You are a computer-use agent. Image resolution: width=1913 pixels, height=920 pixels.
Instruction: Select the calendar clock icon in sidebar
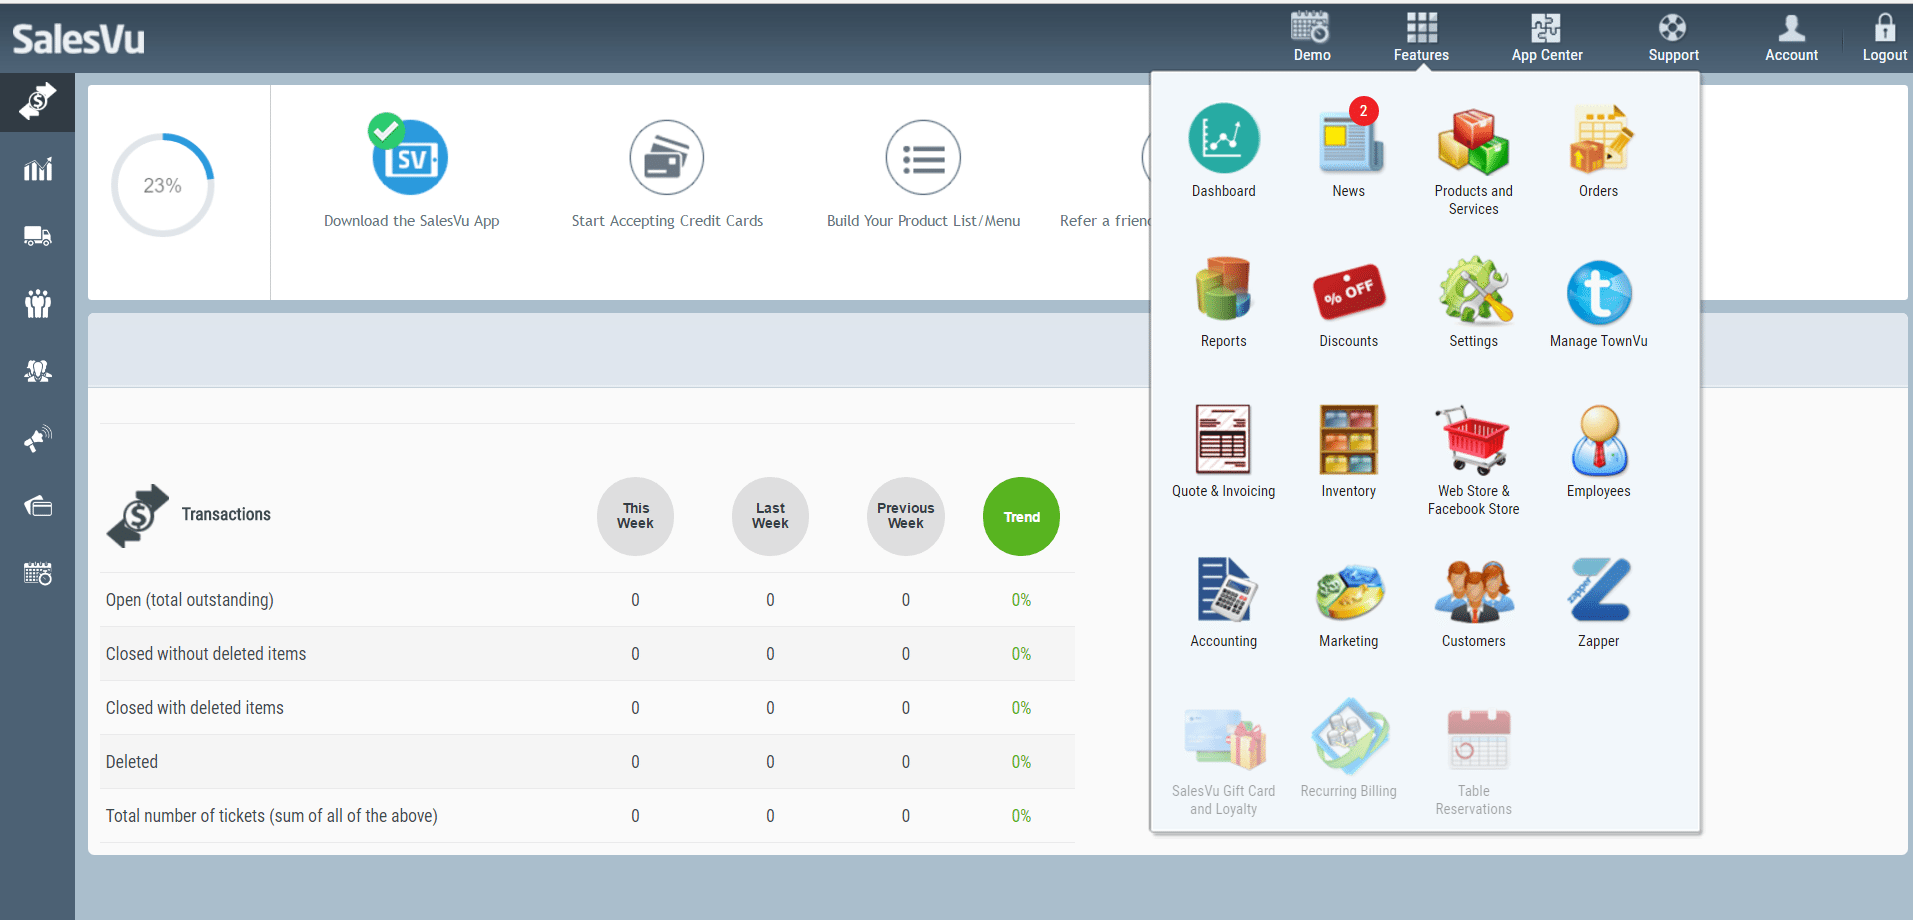coord(37,573)
